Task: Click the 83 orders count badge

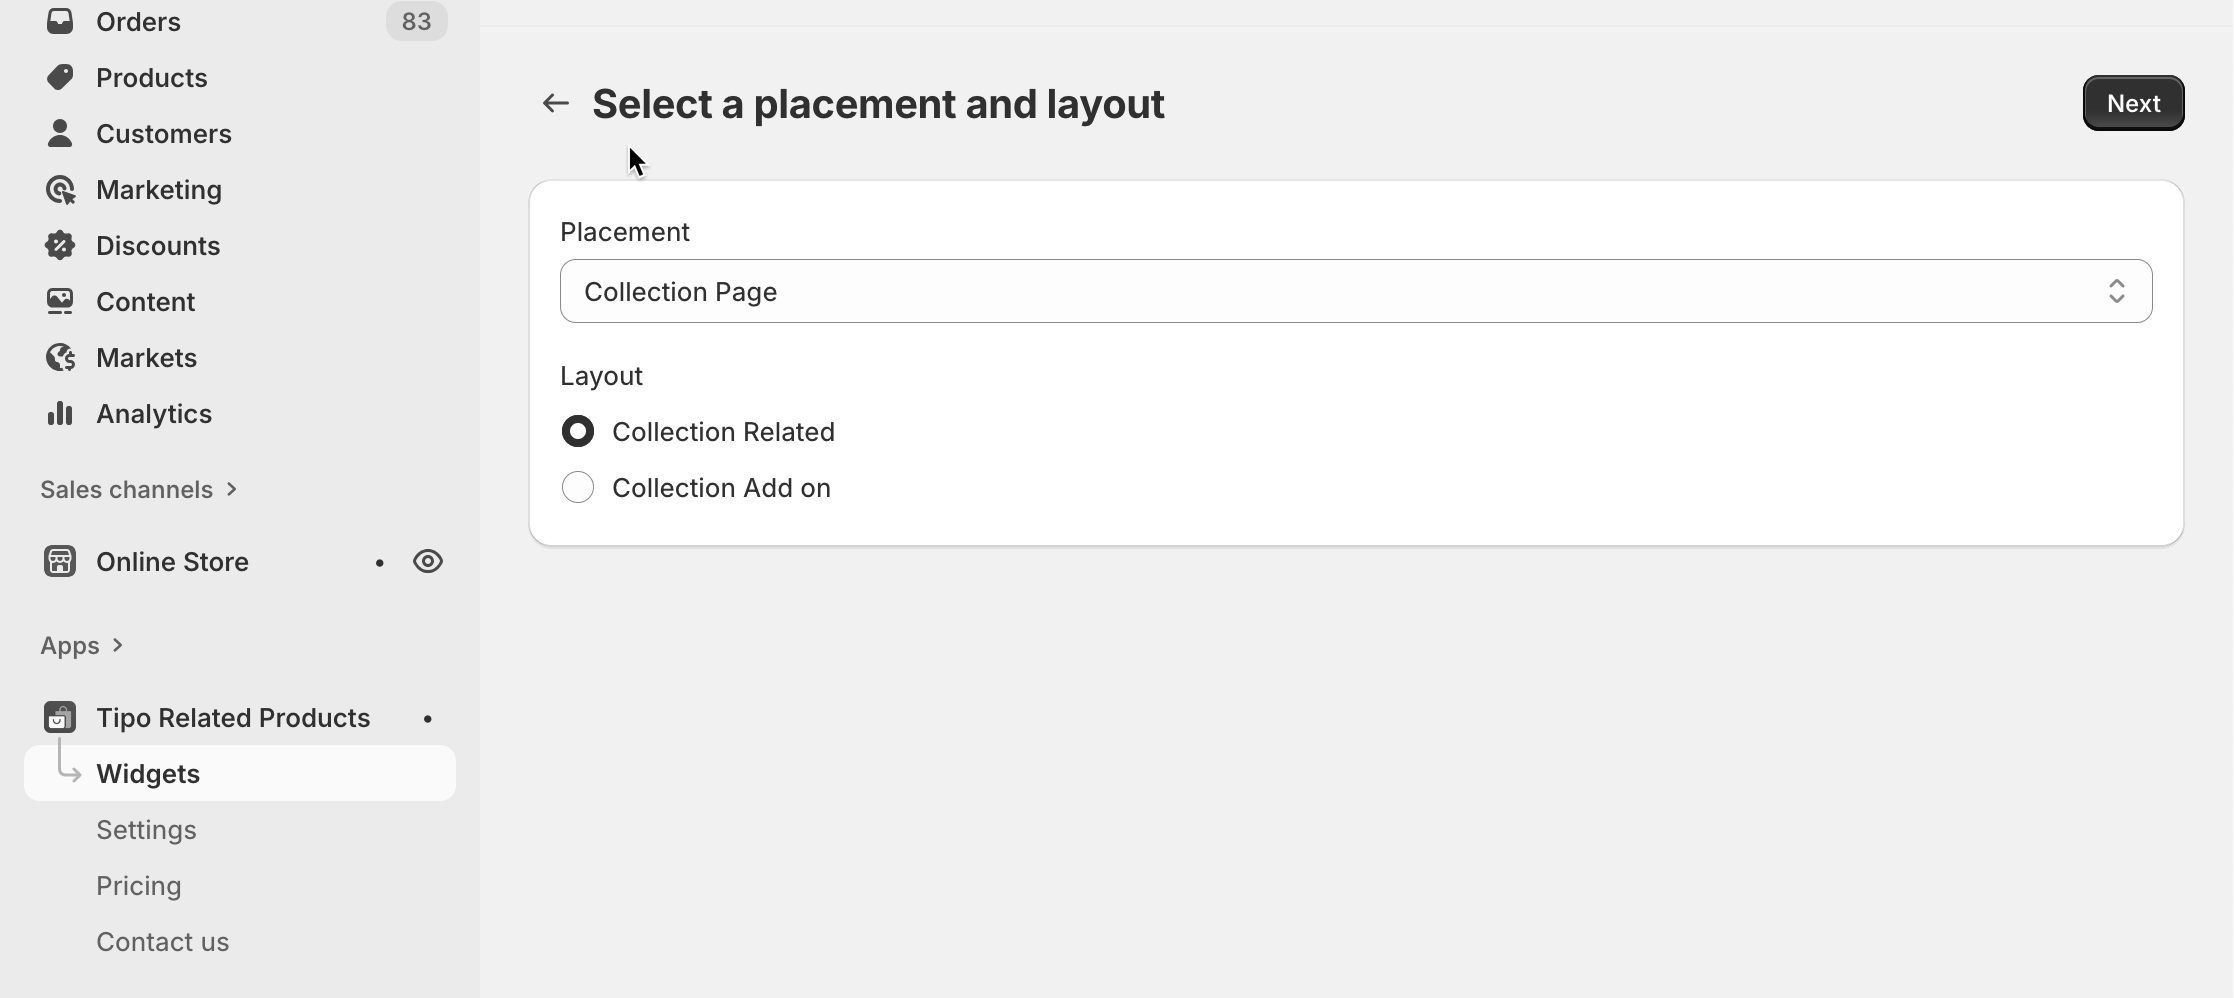Action: point(416,21)
